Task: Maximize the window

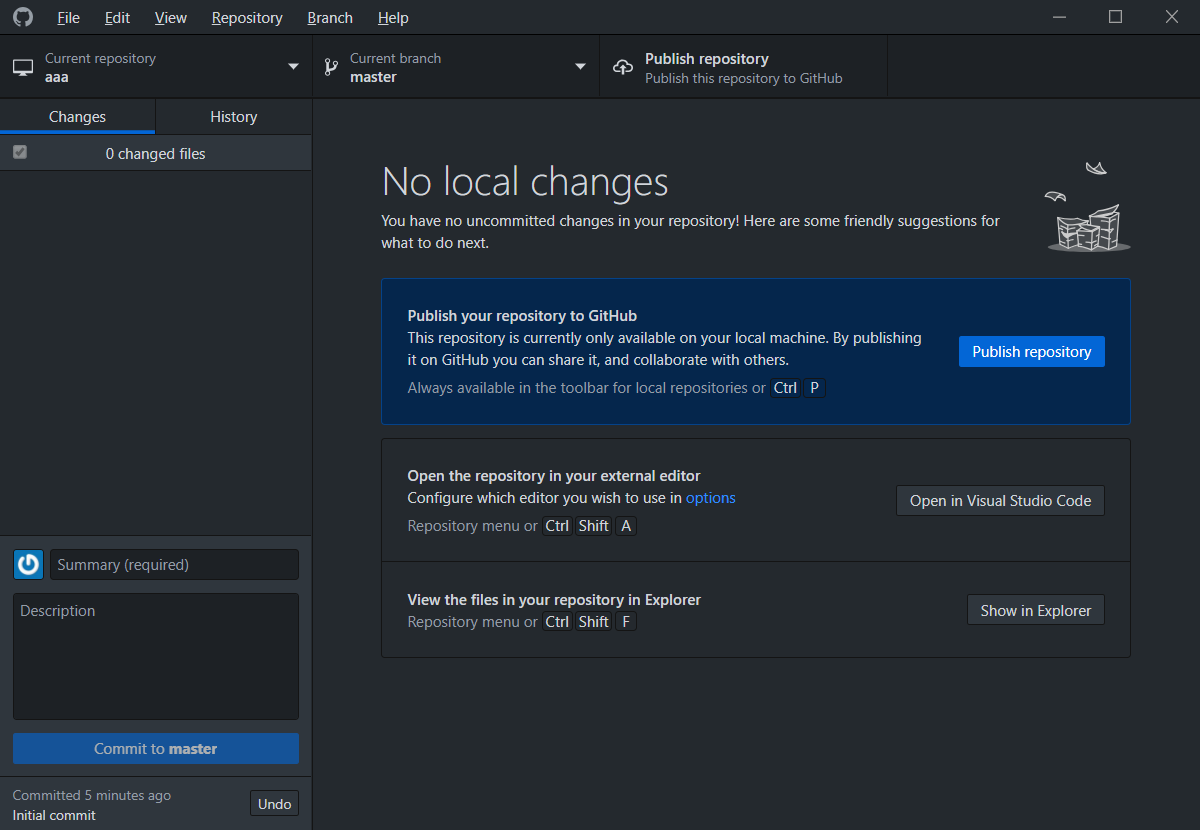Action: pyautogui.click(x=1115, y=17)
